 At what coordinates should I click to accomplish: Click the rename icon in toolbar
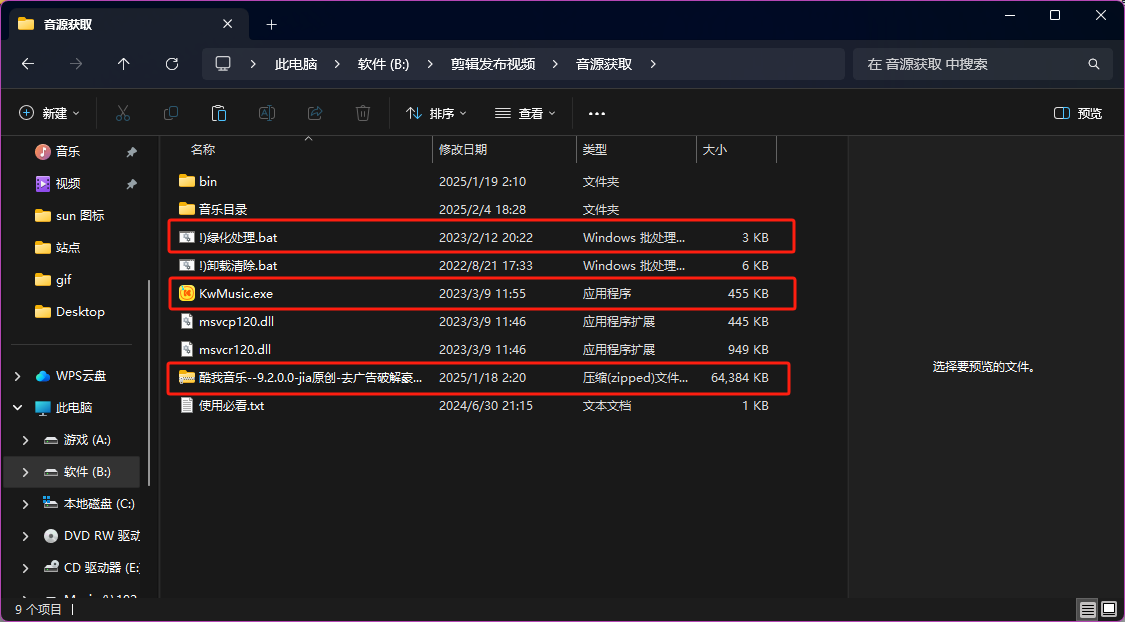pos(267,113)
